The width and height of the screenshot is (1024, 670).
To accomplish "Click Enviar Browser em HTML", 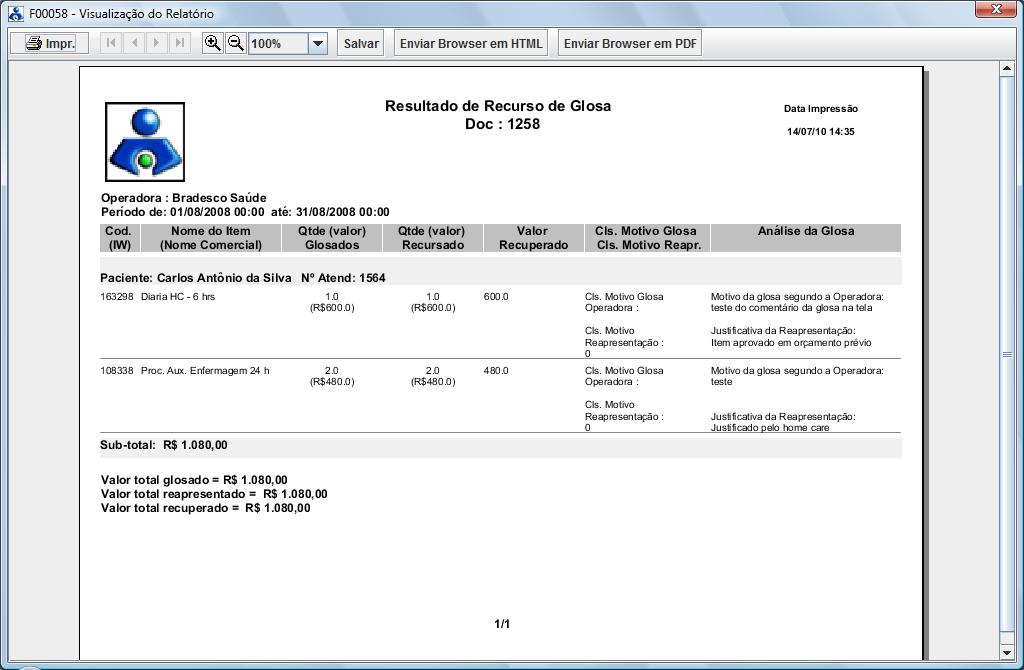I will [471, 43].
